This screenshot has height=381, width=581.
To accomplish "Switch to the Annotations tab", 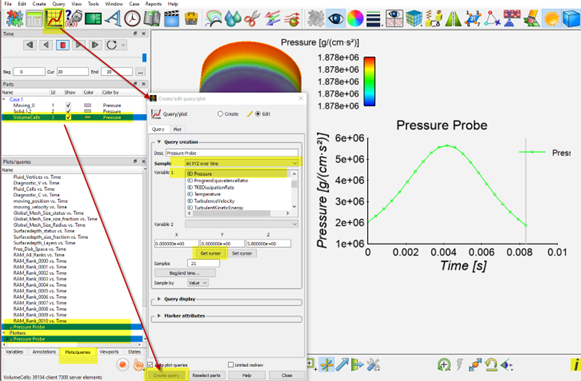I will tap(44, 352).
